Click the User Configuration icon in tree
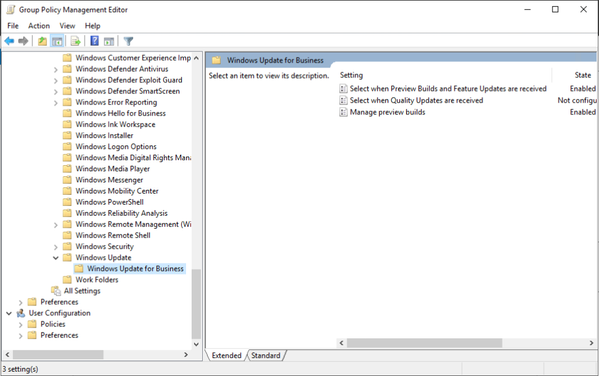The width and height of the screenshot is (599, 376). tap(21, 313)
